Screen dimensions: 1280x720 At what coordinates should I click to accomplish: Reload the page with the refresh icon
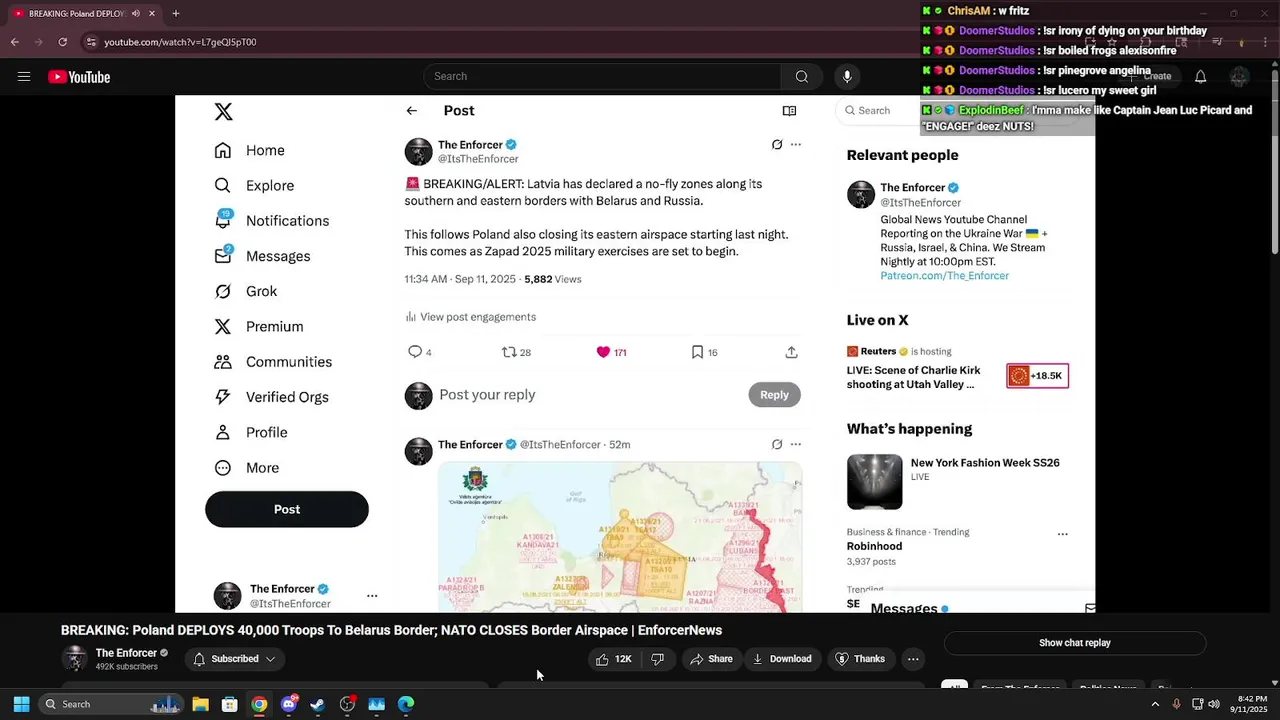pyautogui.click(x=63, y=42)
